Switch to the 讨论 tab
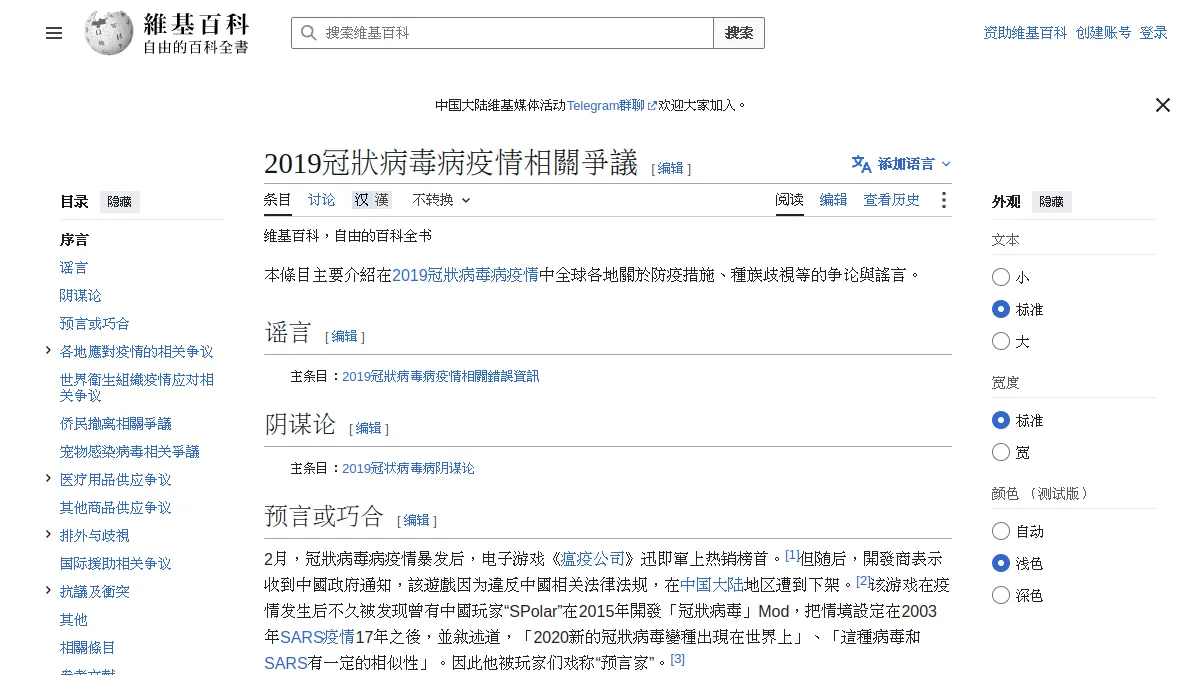Screen dimensions: 1200x675 [x=322, y=200]
